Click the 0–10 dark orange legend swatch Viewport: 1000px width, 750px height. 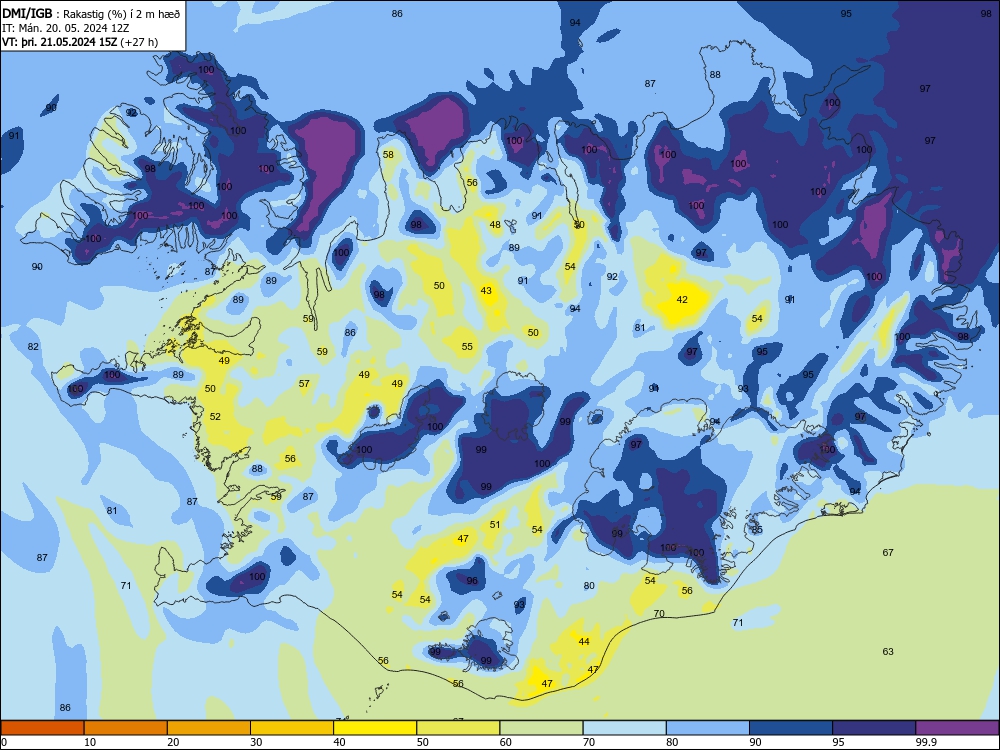pyautogui.click(x=42, y=728)
